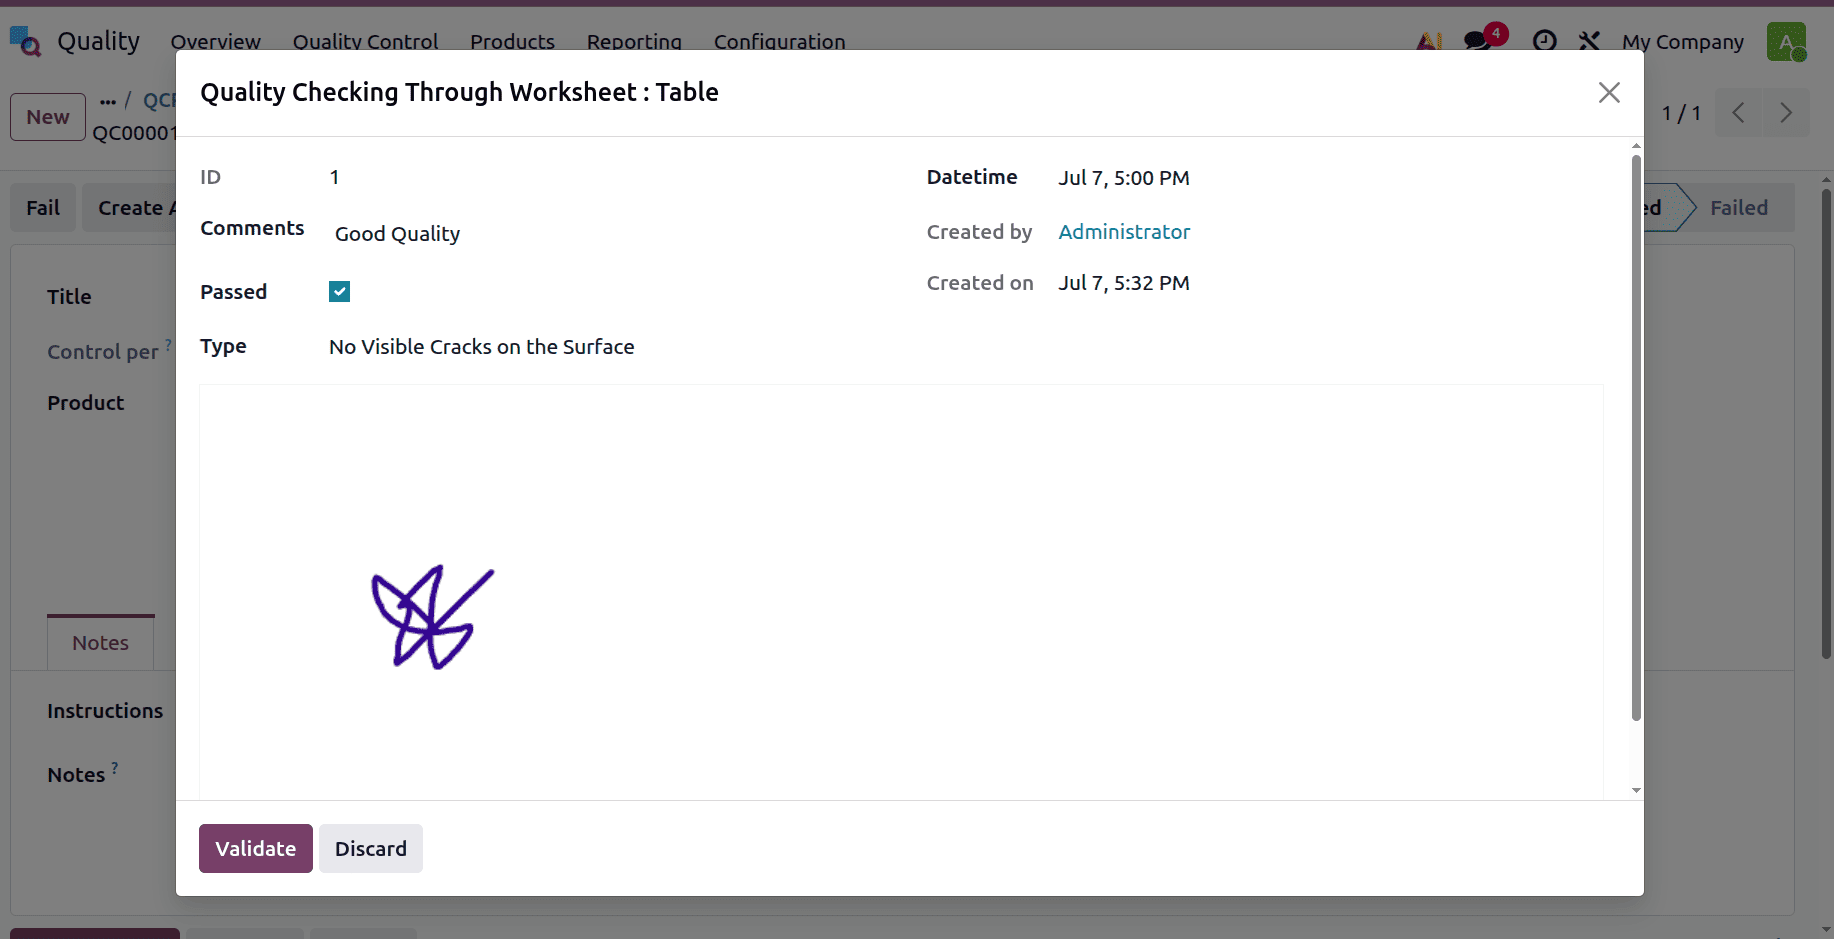The image size is (1834, 939).
Task: Open the debug tools wrench icon
Action: (1589, 41)
